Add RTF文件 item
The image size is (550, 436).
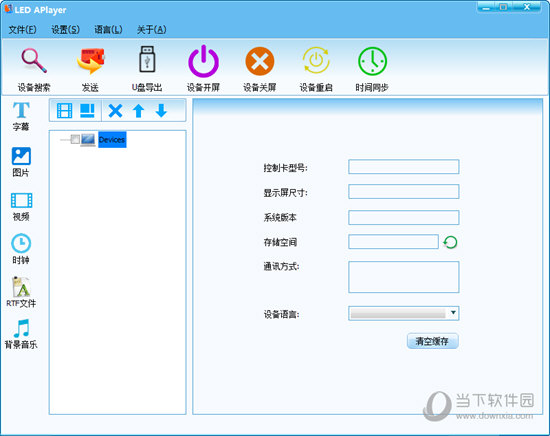21,292
